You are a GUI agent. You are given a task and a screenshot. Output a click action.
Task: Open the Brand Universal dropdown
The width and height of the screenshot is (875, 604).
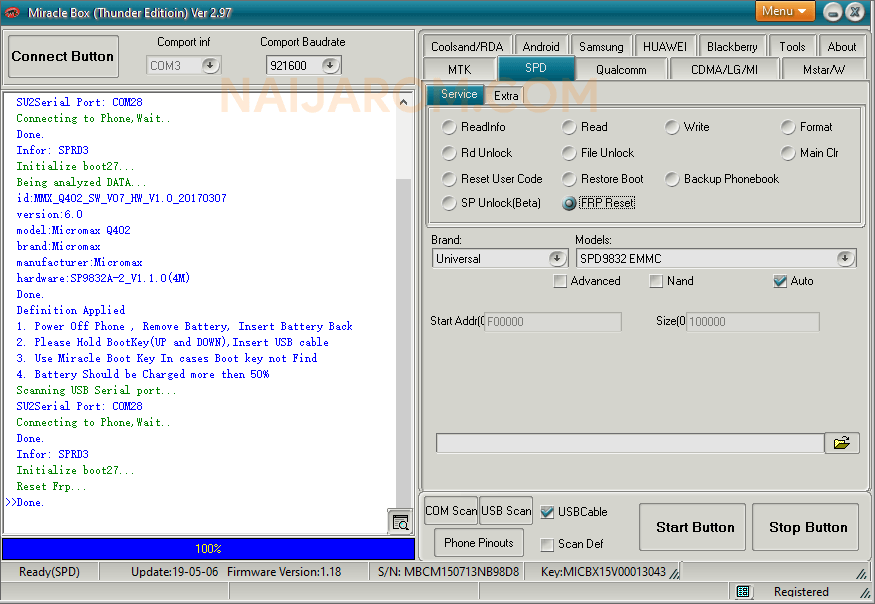click(556, 258)
